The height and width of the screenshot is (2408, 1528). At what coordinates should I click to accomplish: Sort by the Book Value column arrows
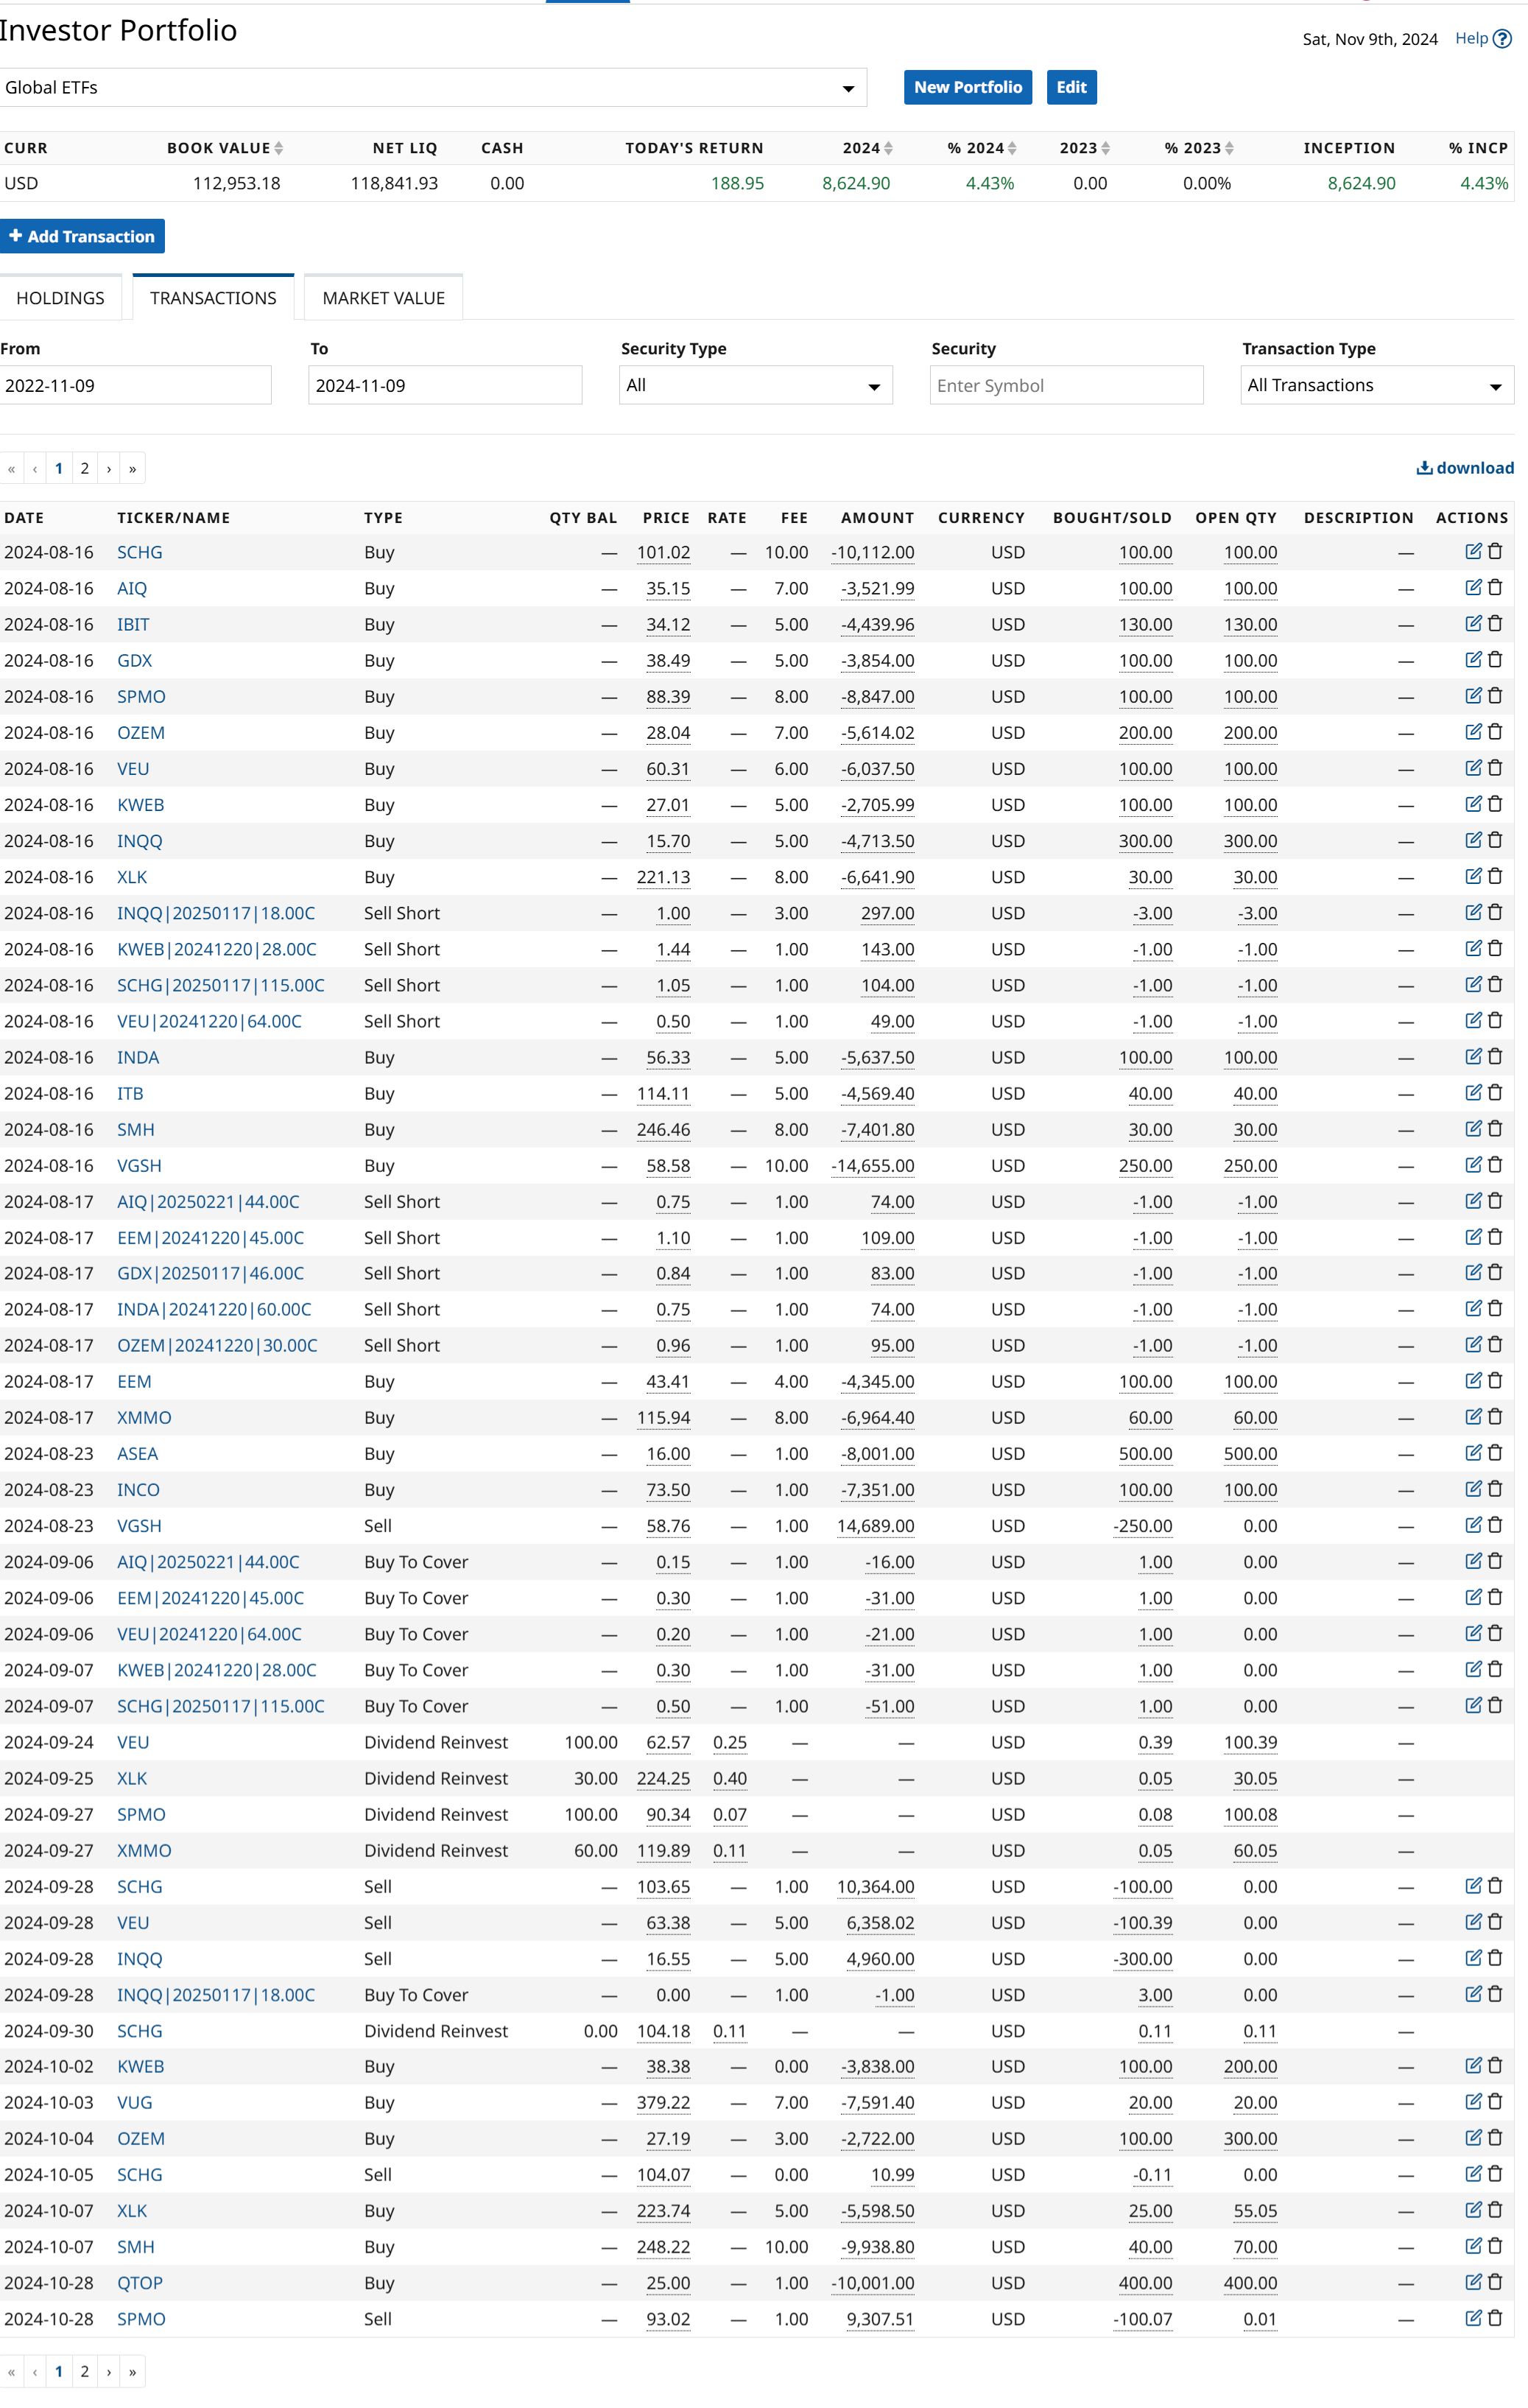point(279,148)
